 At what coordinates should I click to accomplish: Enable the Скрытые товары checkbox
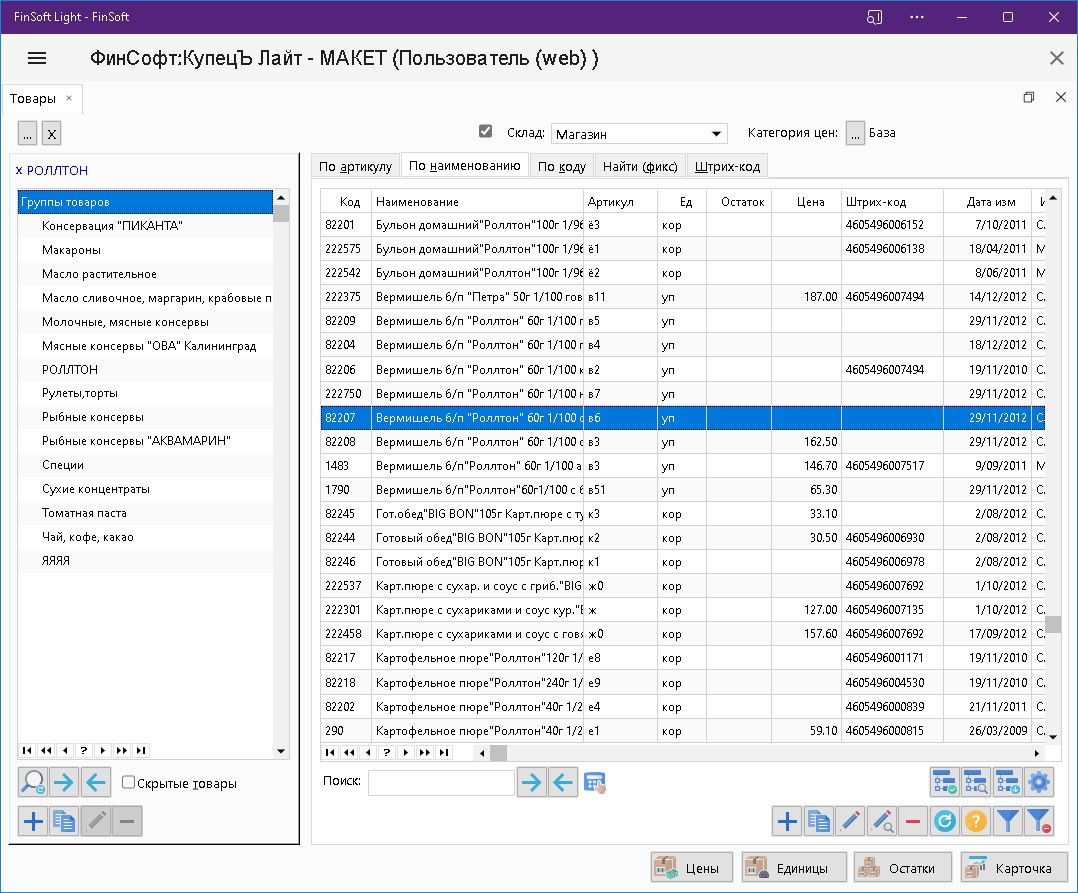128,783
